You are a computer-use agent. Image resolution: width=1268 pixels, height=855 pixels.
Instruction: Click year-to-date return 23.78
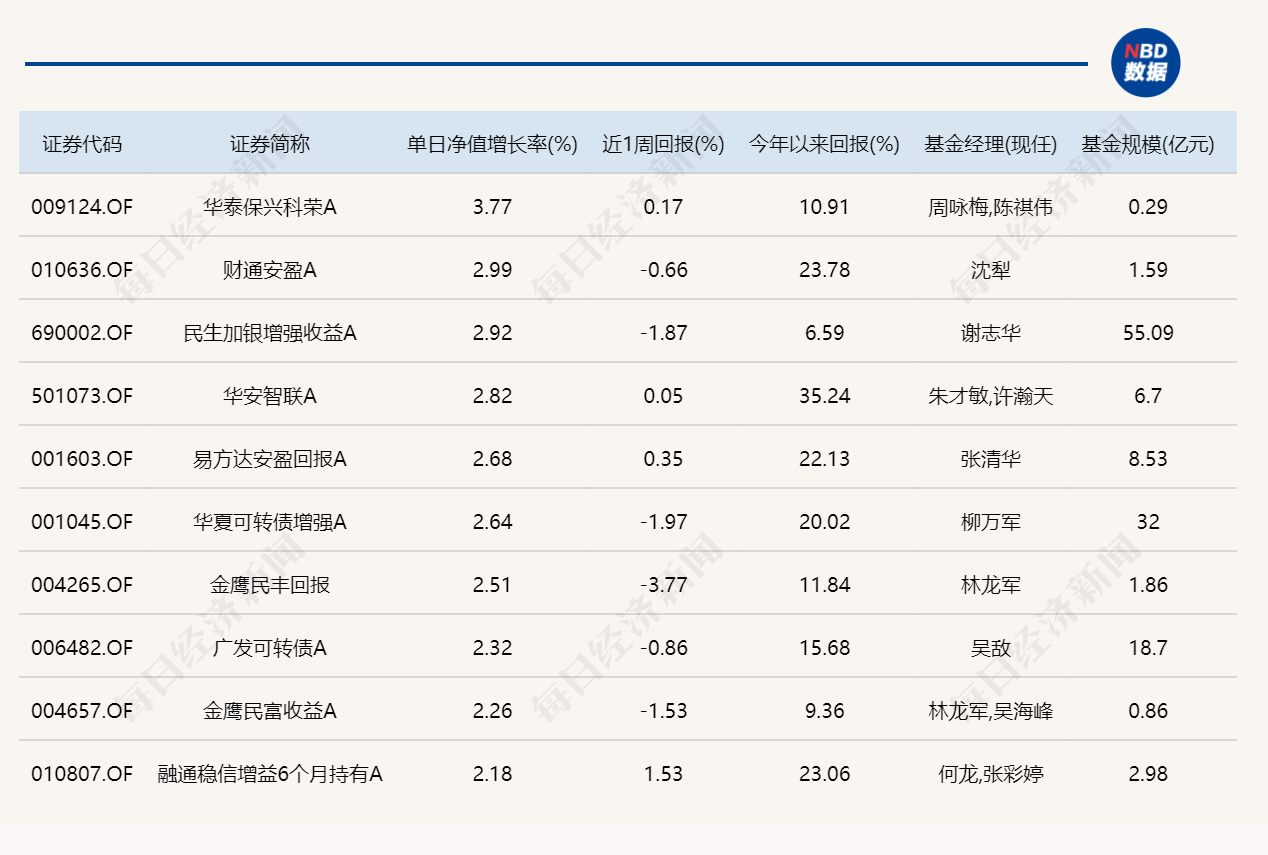coord(825,270)
